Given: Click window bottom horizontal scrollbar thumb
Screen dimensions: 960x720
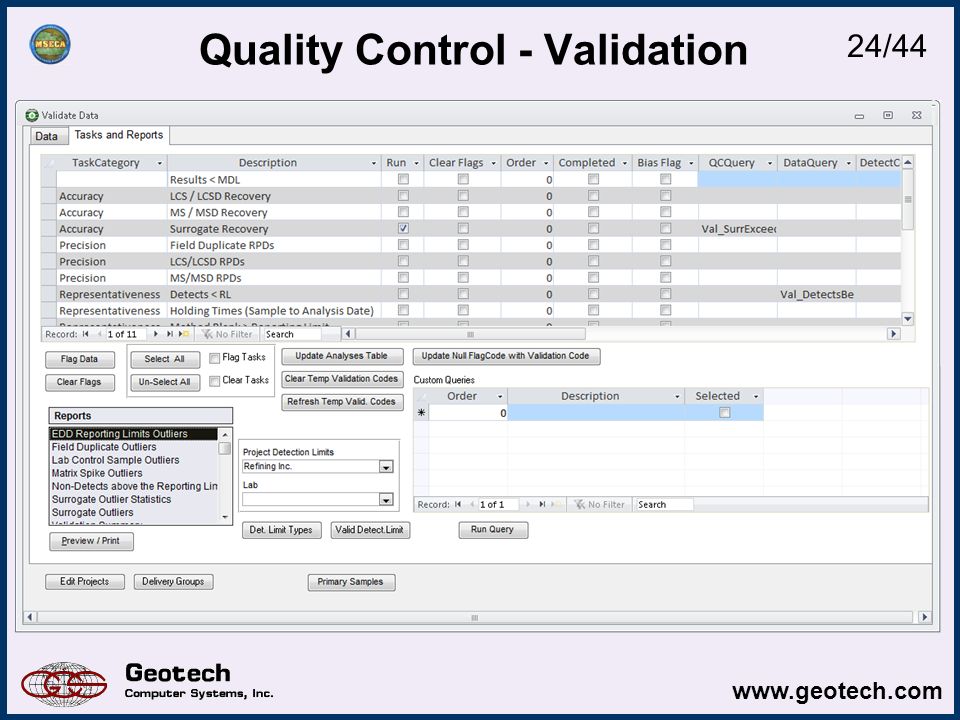Looking at the screenshot, I should 474,618.
